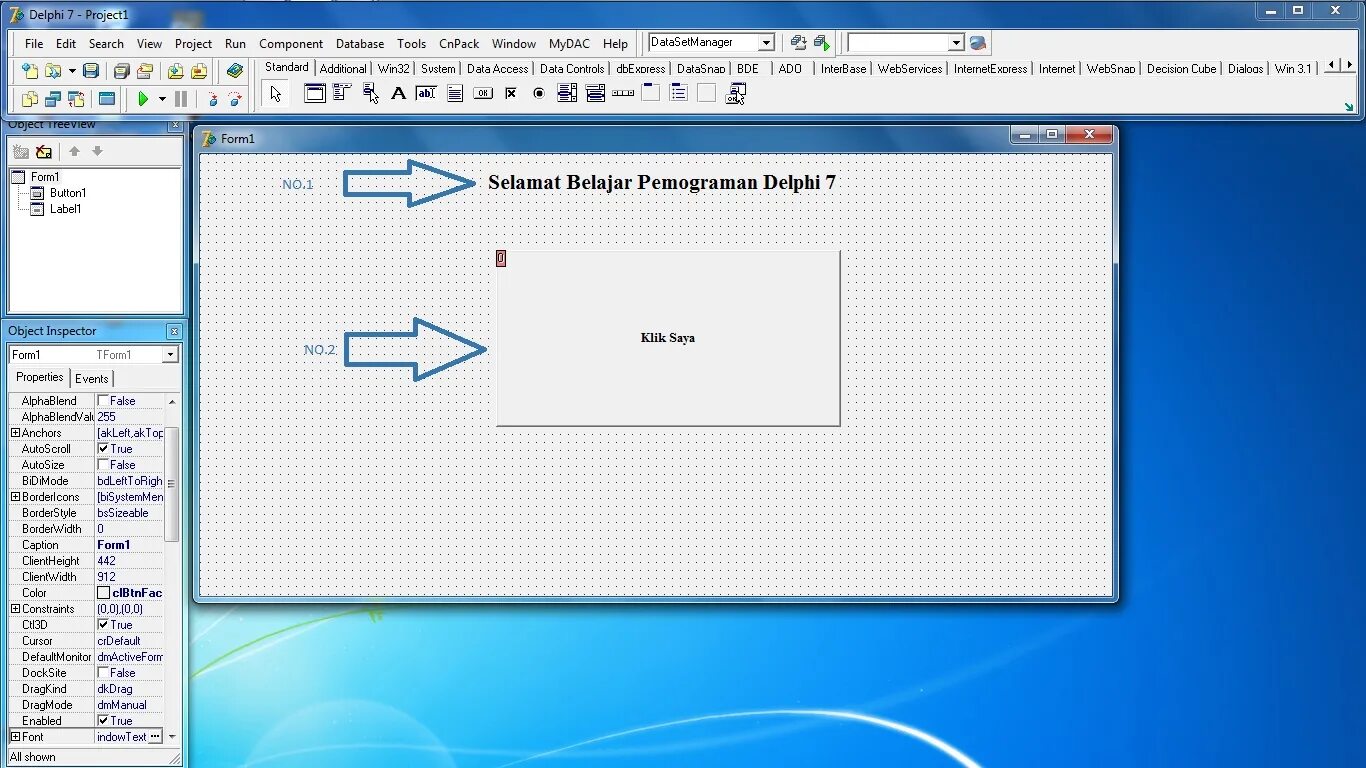Click the Save floppy disk icon
The height and width of the screenshot is (768, 1366).
pos(91,71)
